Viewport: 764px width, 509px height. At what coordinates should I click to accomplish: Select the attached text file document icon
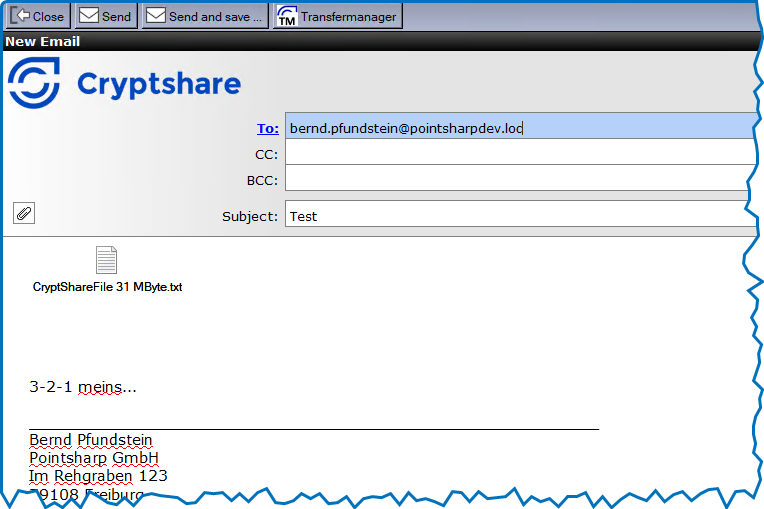pos(106,260)
